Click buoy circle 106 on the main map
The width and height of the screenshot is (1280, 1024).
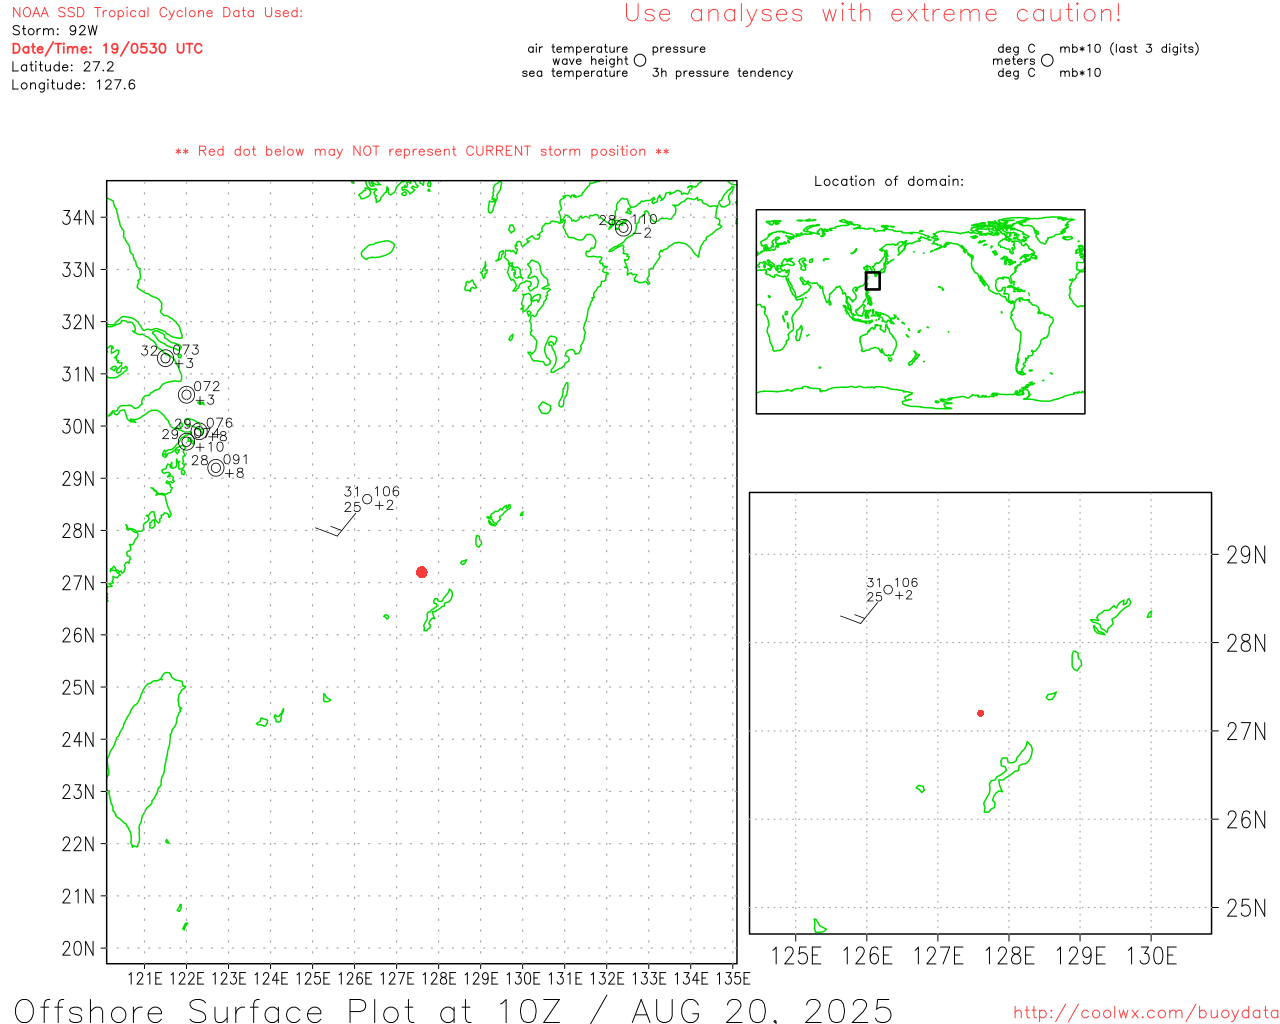(x=367, y=499)
